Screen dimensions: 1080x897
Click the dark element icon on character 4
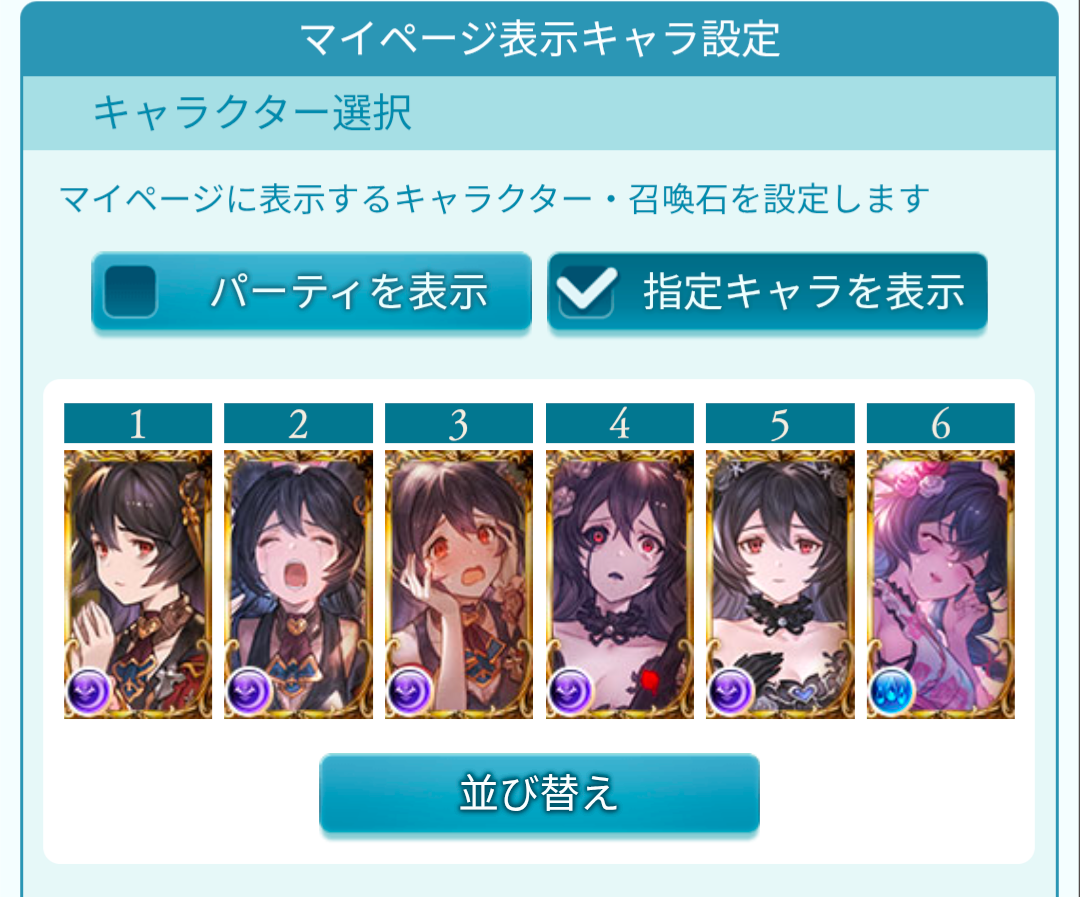click(x=570, y=690)
